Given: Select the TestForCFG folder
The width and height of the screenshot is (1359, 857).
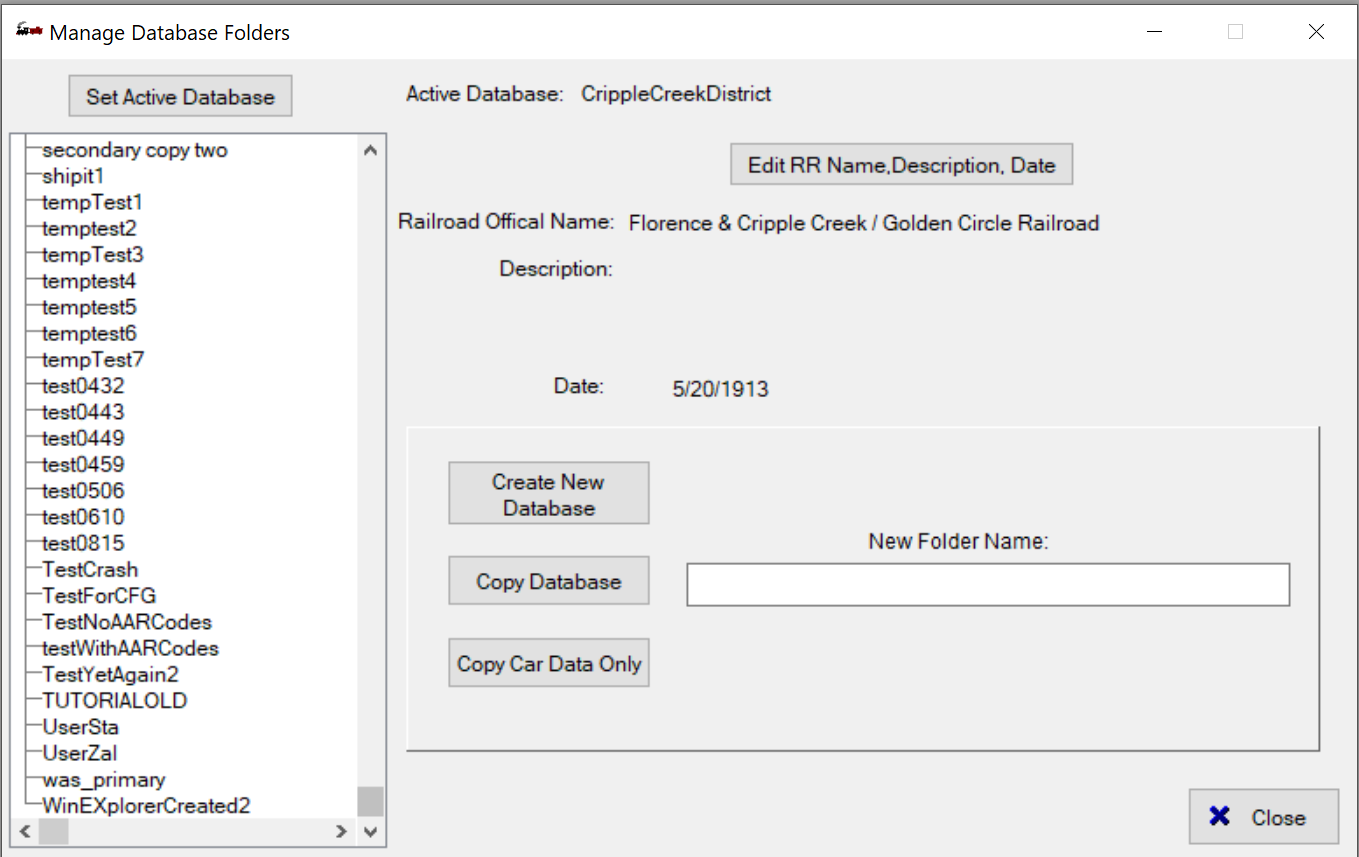Looking at the screenshot, I should [99, 595].
